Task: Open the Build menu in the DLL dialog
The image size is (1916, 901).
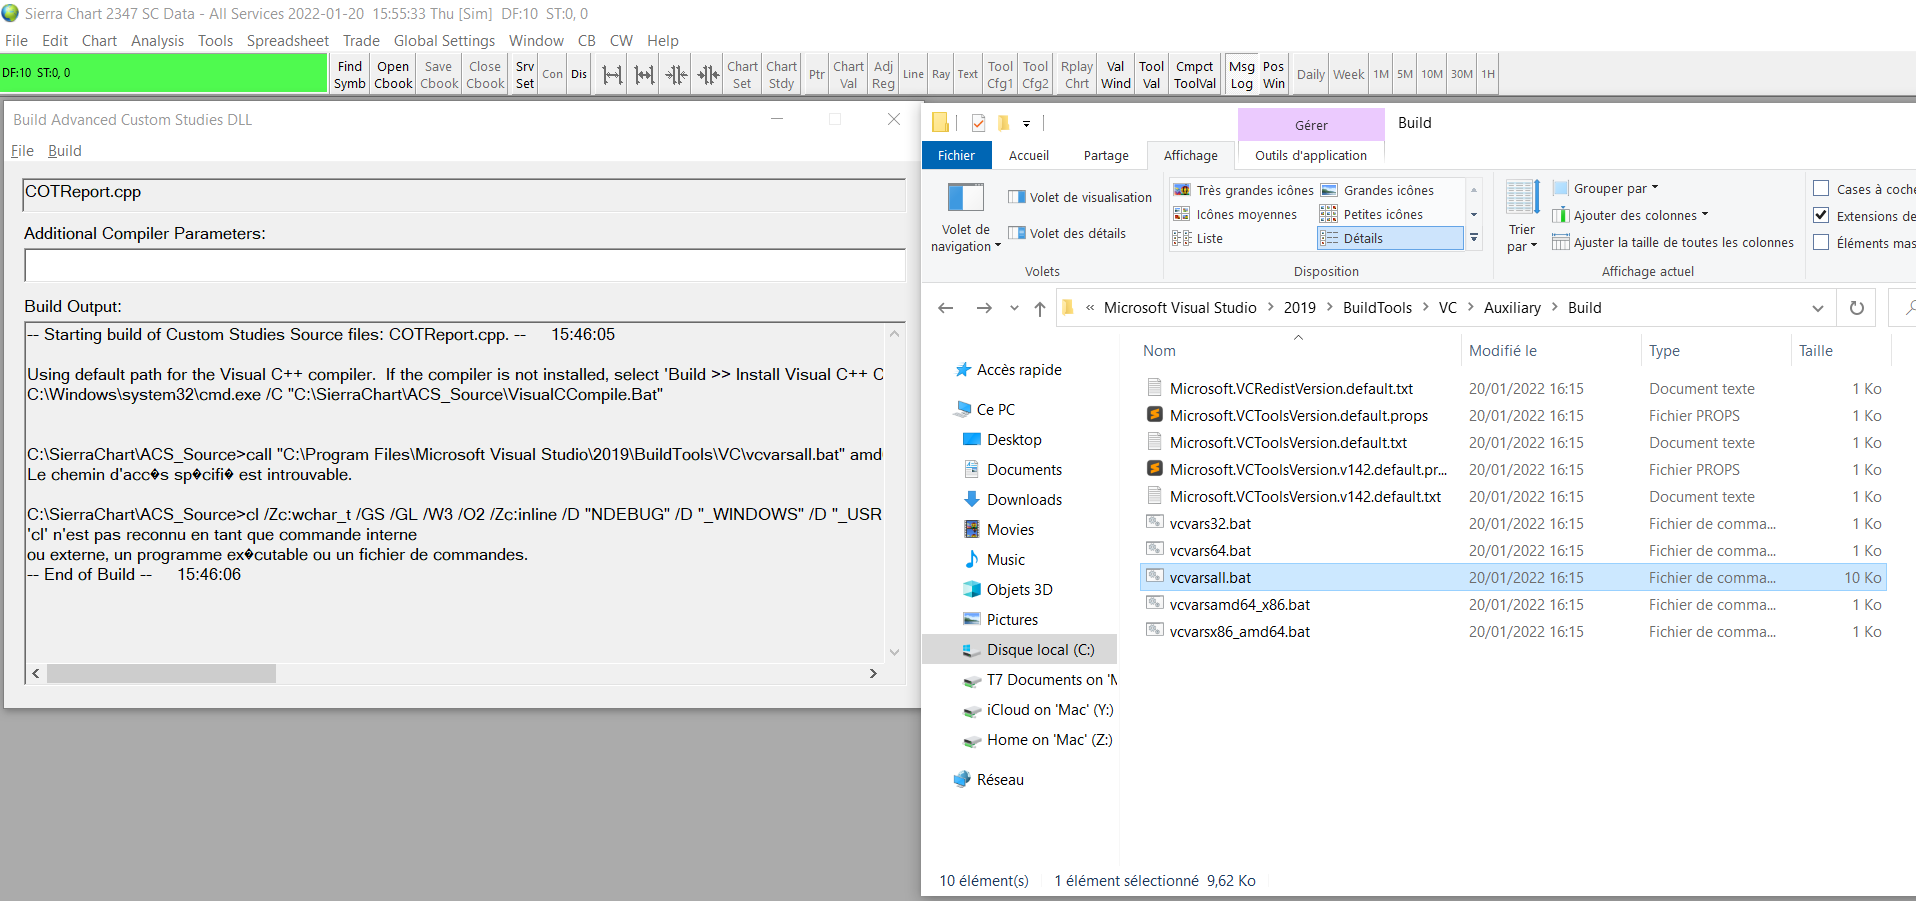Action: (x=65, y=151)
